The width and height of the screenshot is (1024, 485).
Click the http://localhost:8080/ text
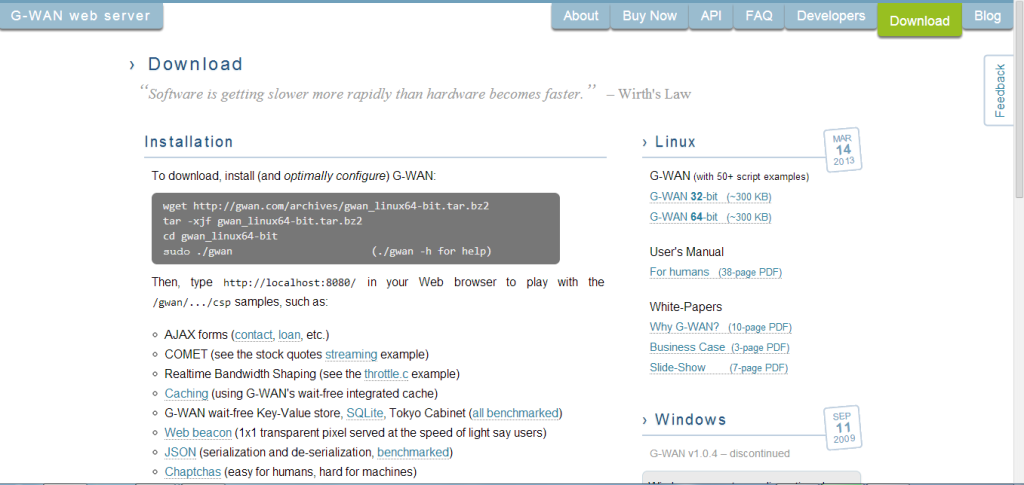pos(289,283)
